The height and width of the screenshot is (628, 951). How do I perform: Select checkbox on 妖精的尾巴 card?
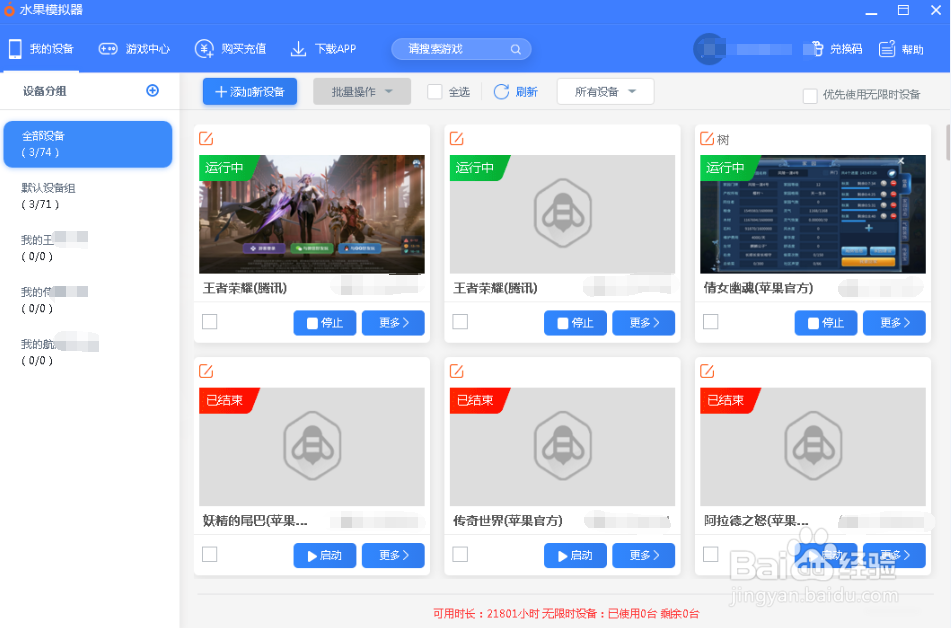pos(209,554)
